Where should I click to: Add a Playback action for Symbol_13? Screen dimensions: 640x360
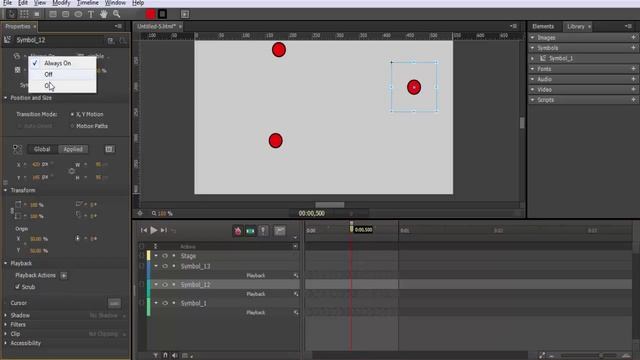[x=296, y=276]
